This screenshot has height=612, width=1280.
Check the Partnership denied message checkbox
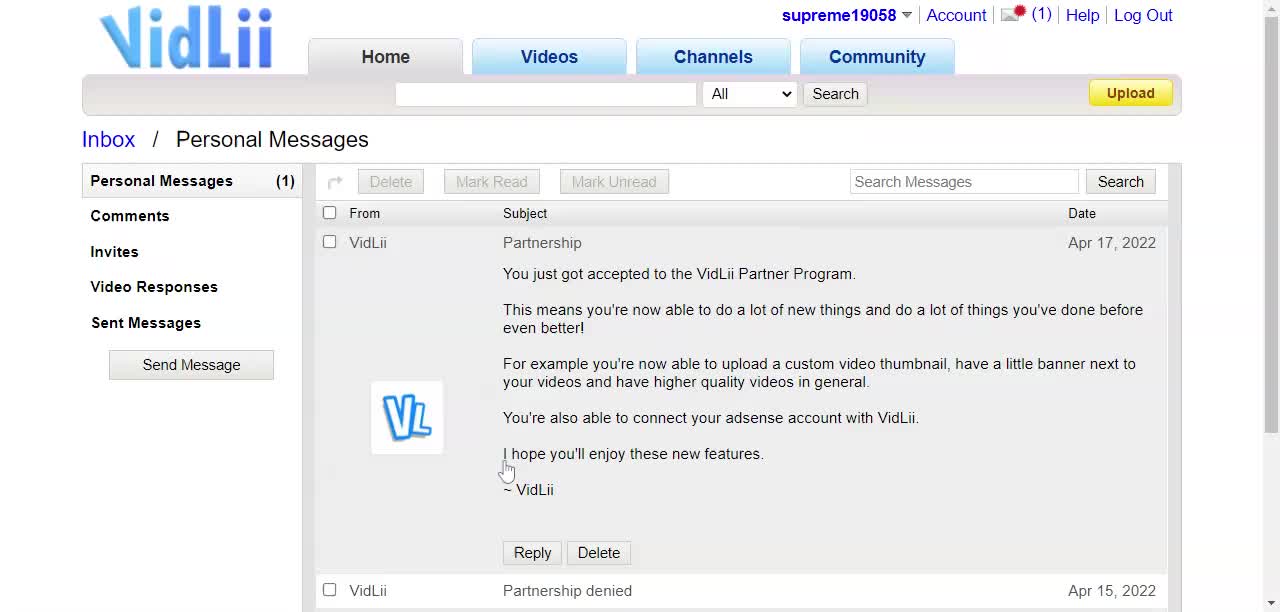[329, 590]
